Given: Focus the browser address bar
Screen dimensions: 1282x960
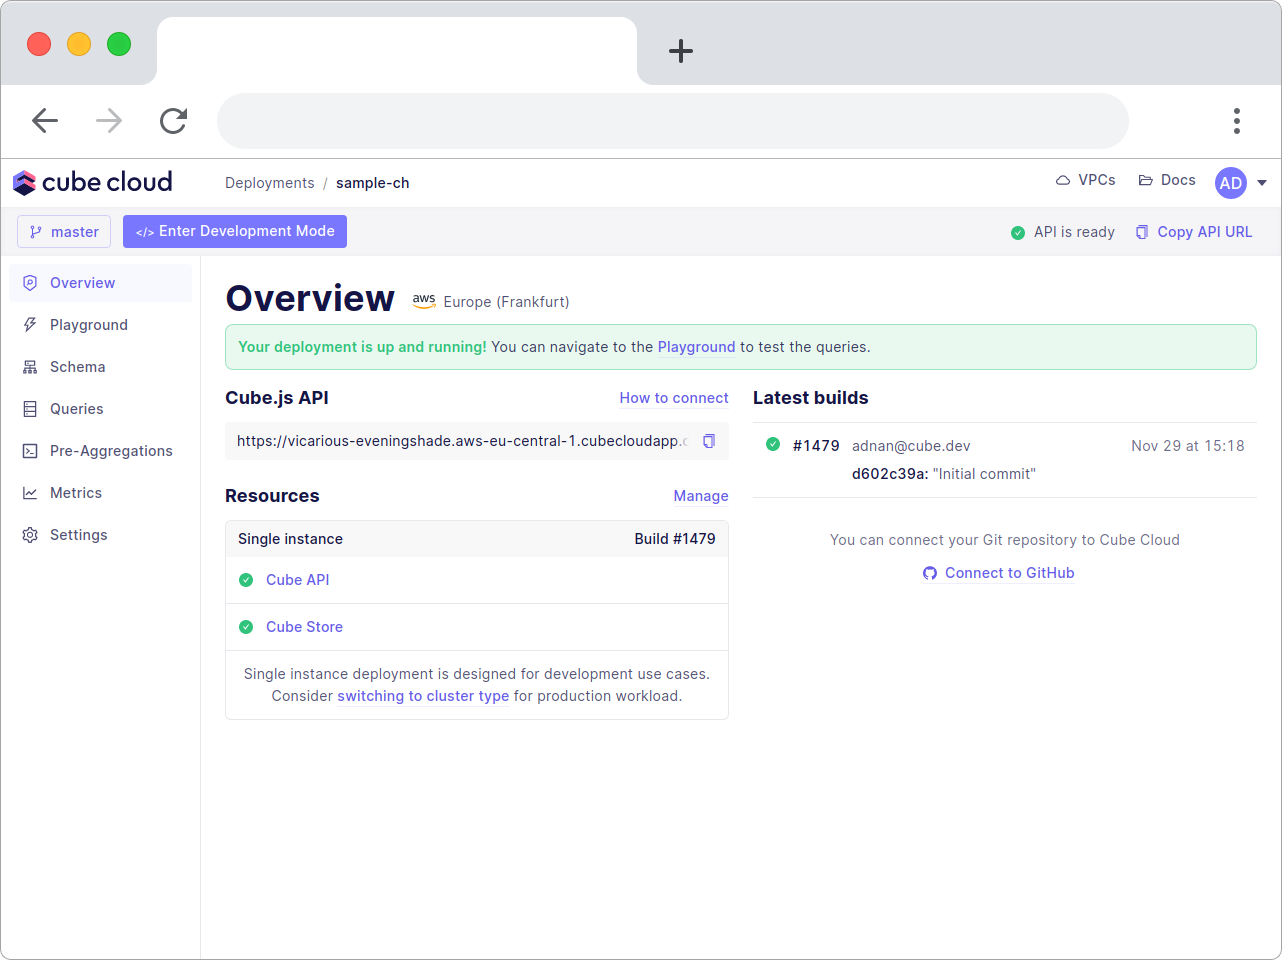Looking at the screenshot, I should [x=672, y=121].
